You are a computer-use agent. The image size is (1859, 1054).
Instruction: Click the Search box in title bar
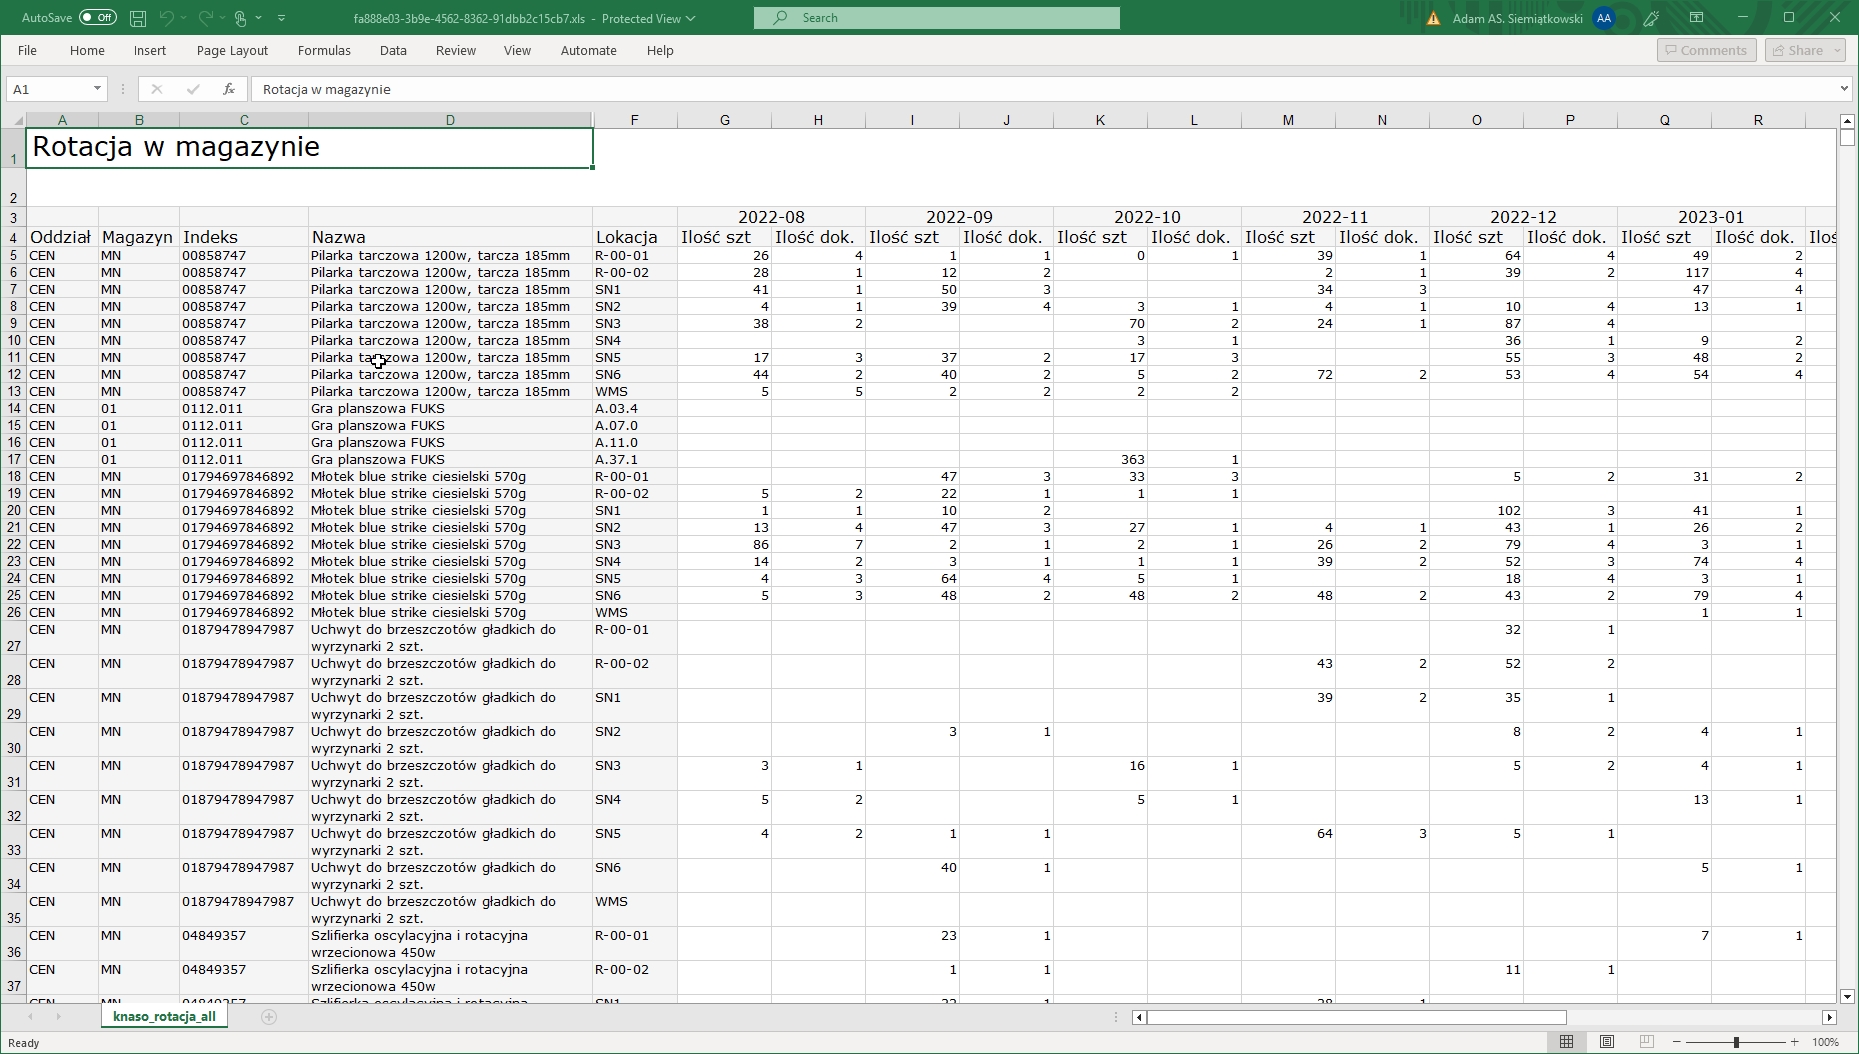click(x=936, y=18)
